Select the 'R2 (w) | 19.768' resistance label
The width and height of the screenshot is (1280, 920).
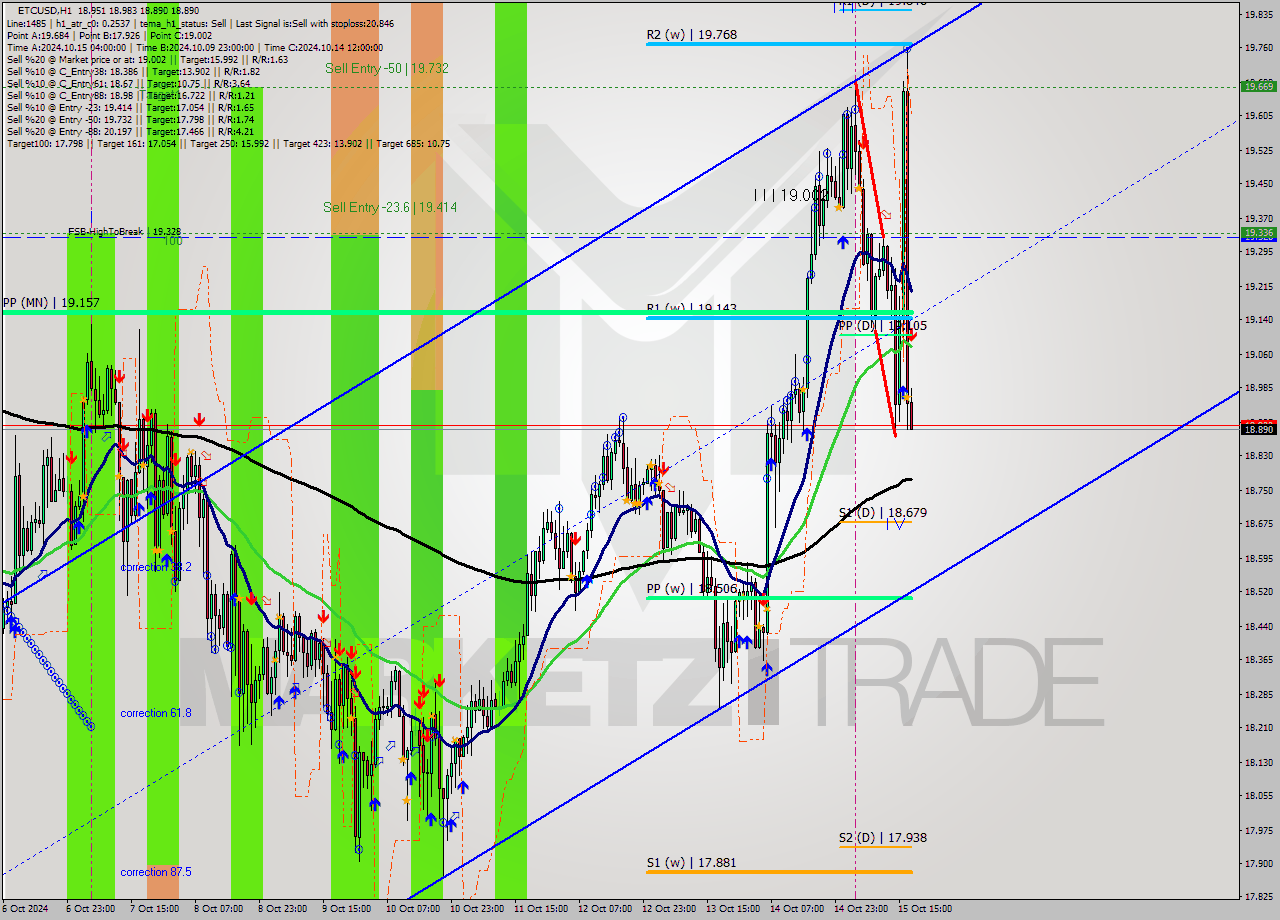pyautogui.click(x=691, y=34)
